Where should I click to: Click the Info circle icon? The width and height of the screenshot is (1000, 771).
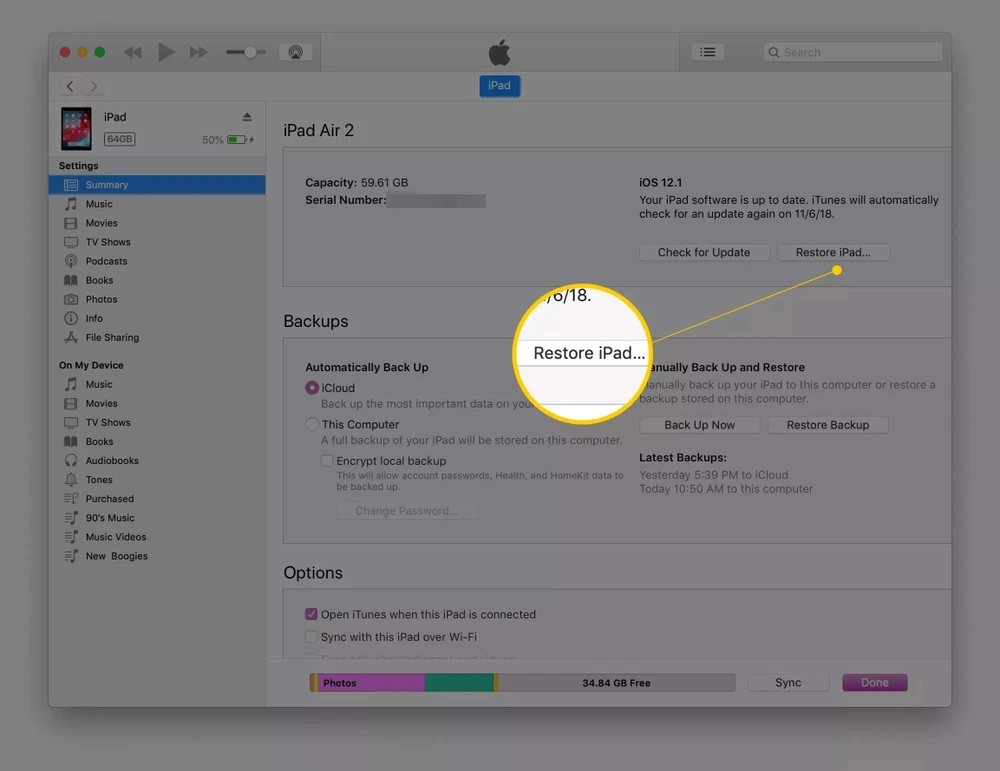click(71, 318)
